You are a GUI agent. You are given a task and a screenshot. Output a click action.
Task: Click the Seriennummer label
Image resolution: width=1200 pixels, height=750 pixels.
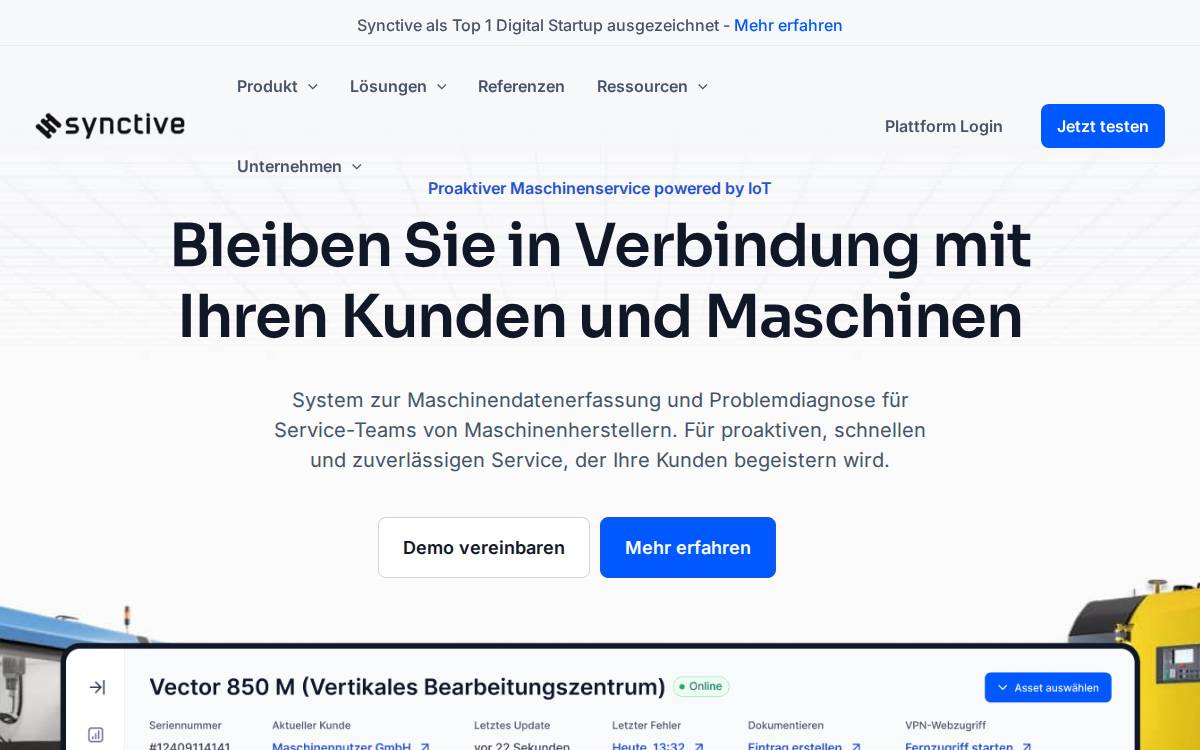185,725
